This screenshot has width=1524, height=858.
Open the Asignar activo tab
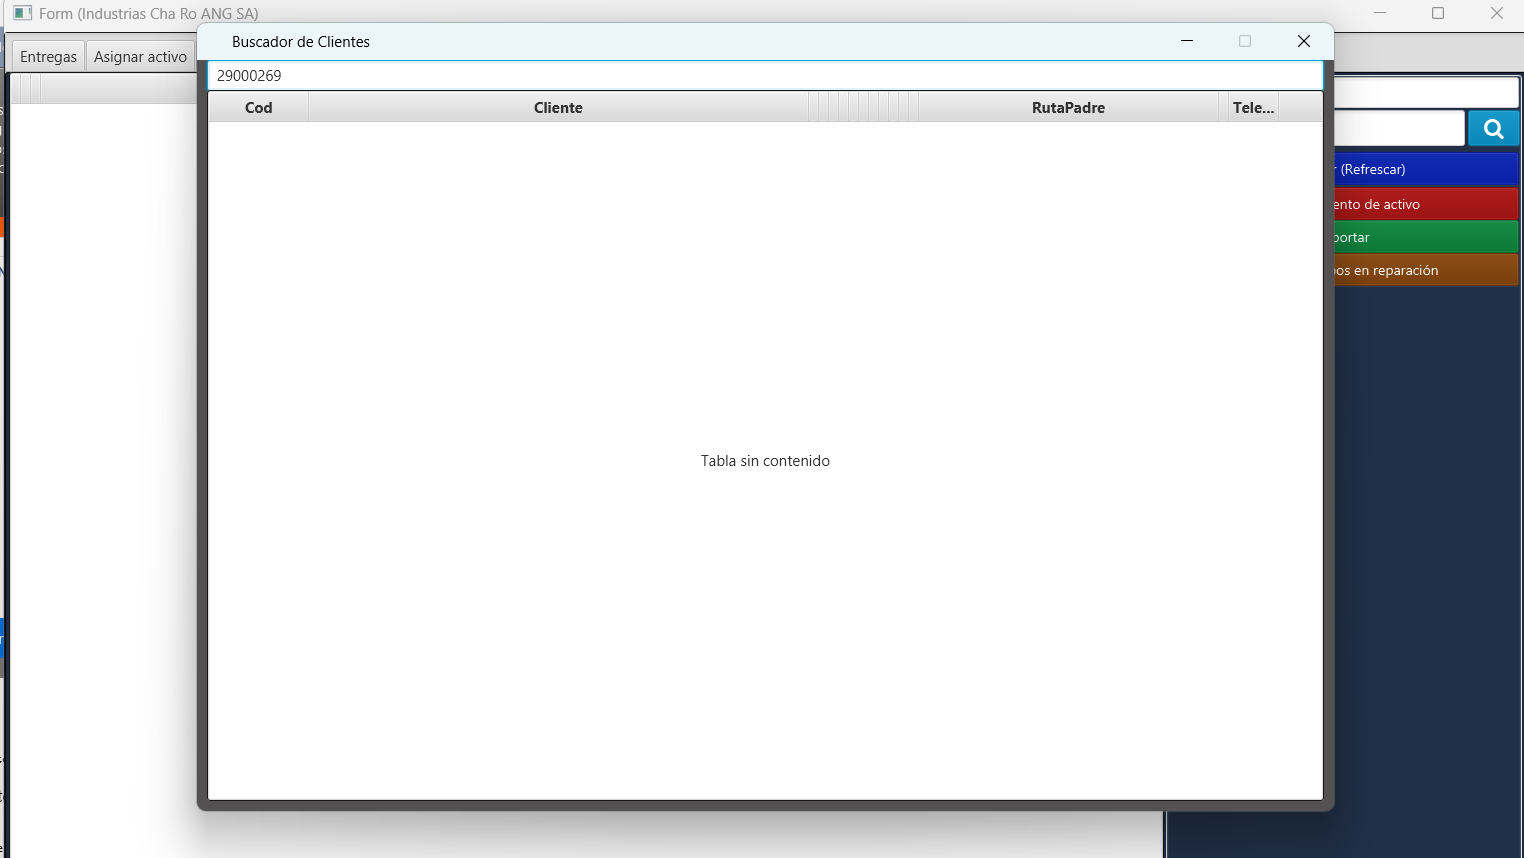coord(140,57)
